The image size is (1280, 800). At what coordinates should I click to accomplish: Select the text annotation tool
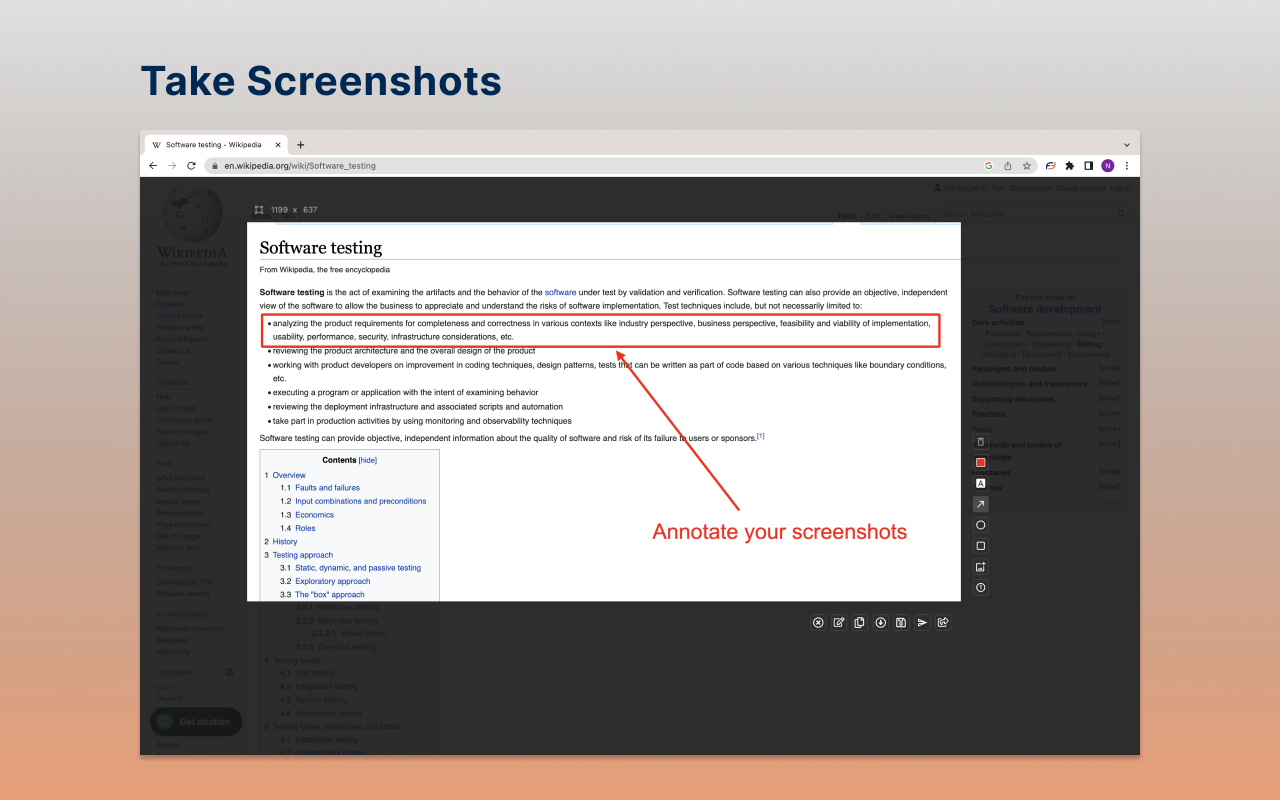980,483
